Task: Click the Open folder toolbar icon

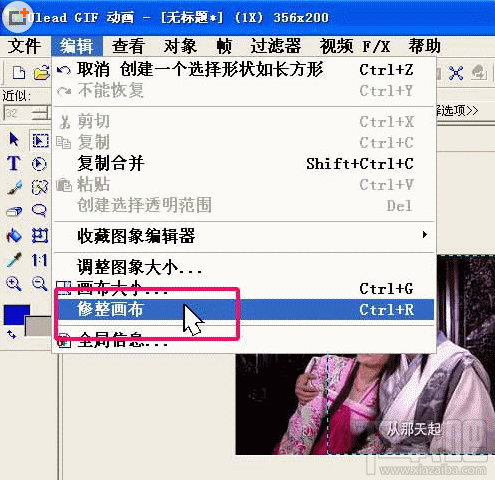Action: [41, 73]
